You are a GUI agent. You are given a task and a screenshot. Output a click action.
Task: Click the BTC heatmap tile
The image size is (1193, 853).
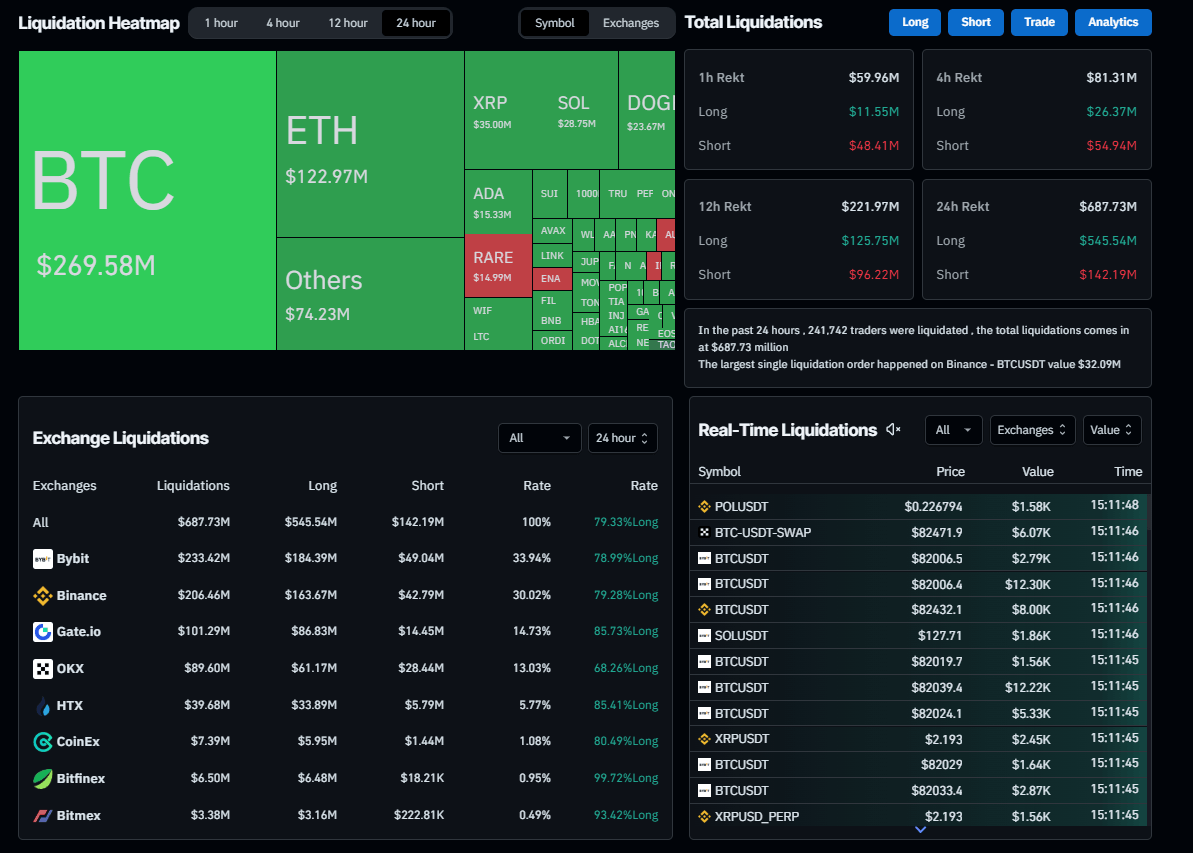click(x=148, y=201)
